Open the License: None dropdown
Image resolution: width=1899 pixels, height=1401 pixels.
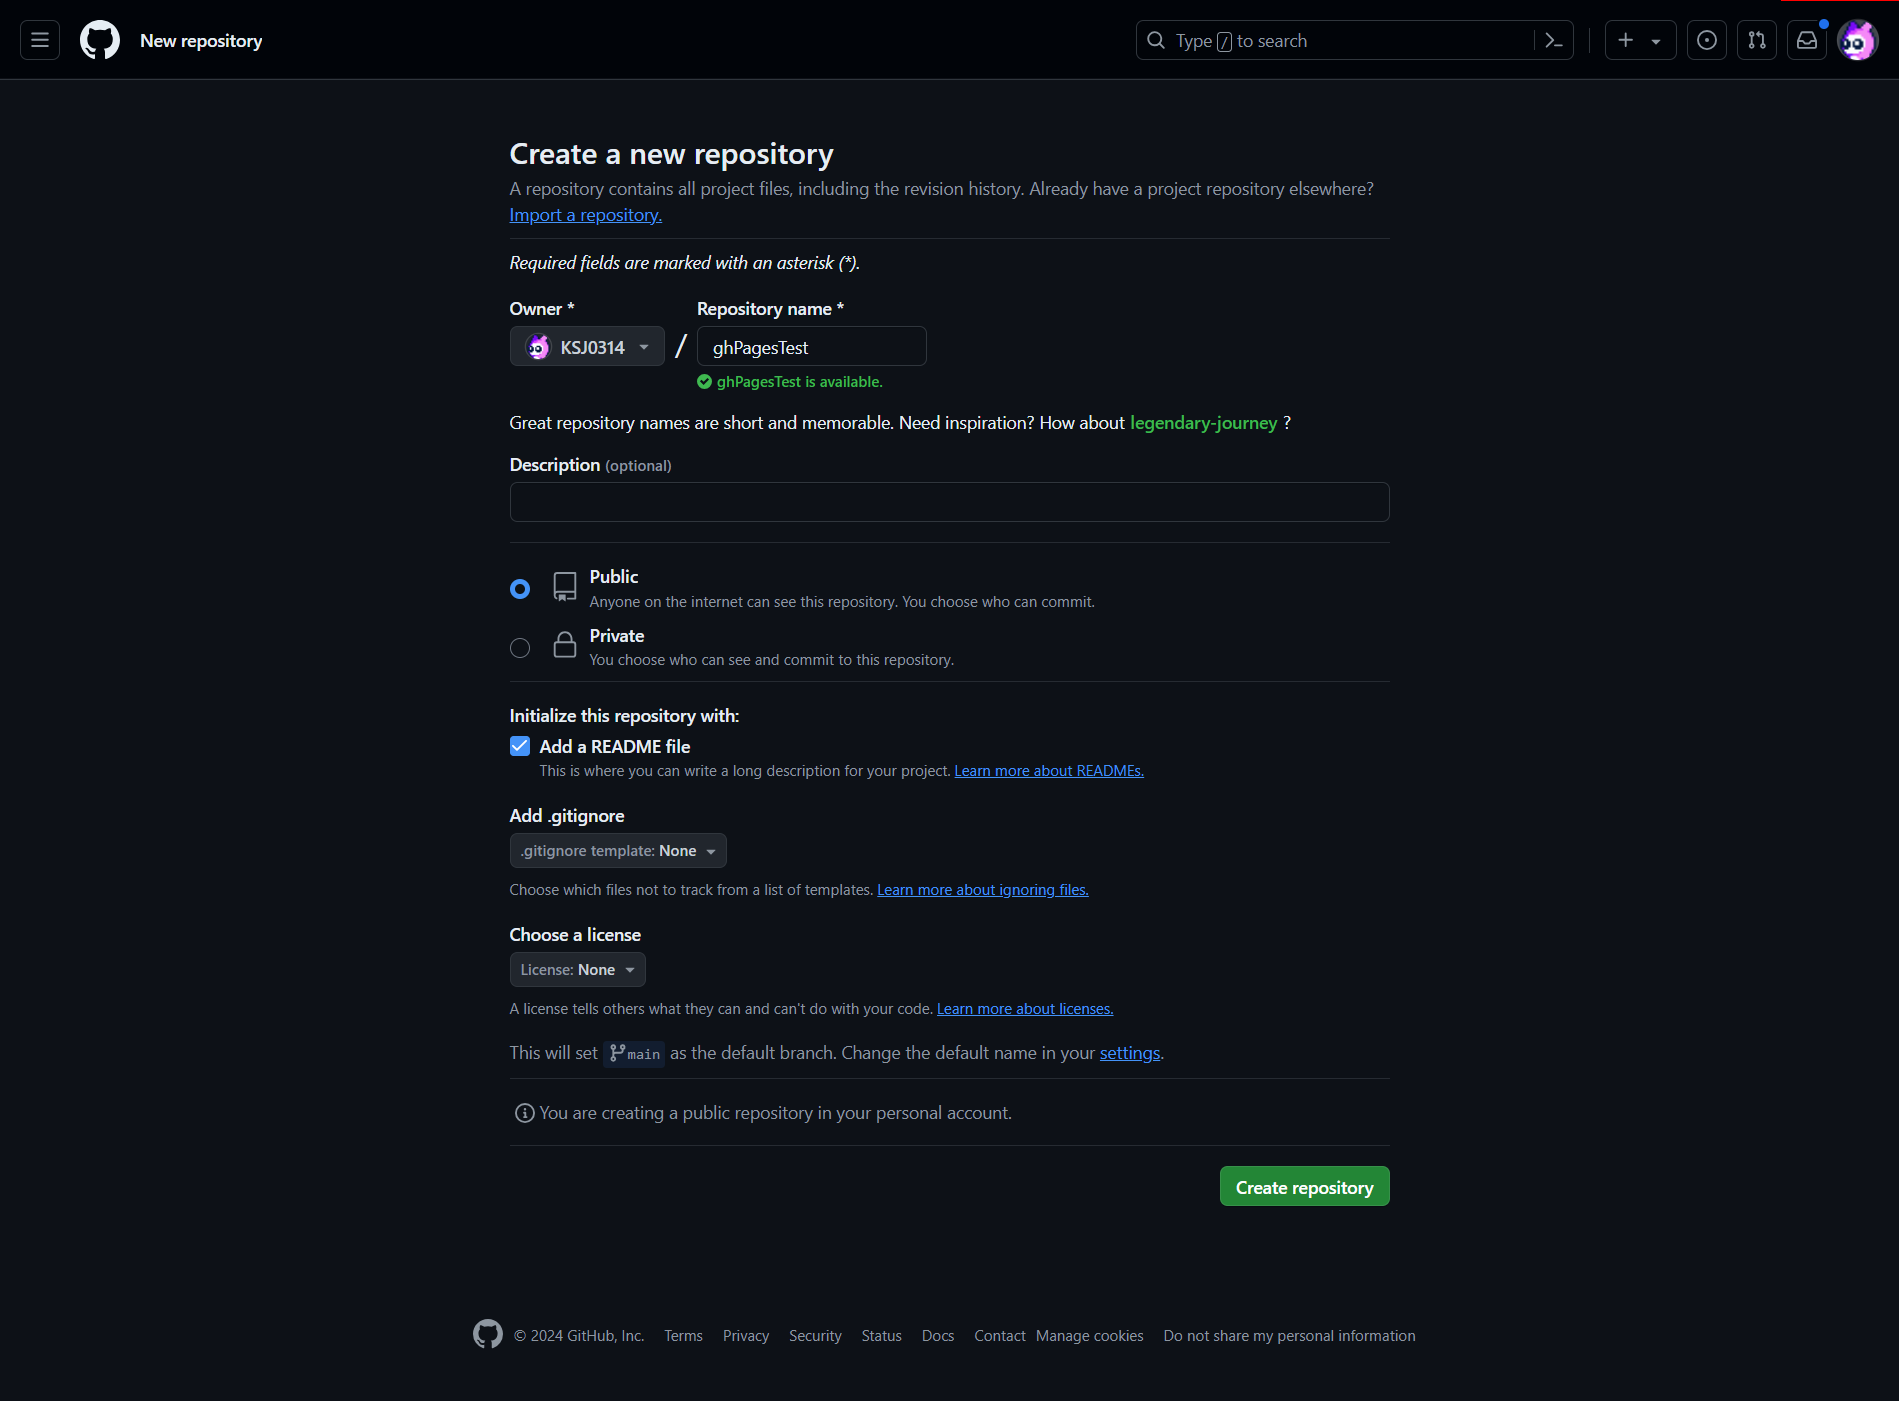(x=578, y=970)
